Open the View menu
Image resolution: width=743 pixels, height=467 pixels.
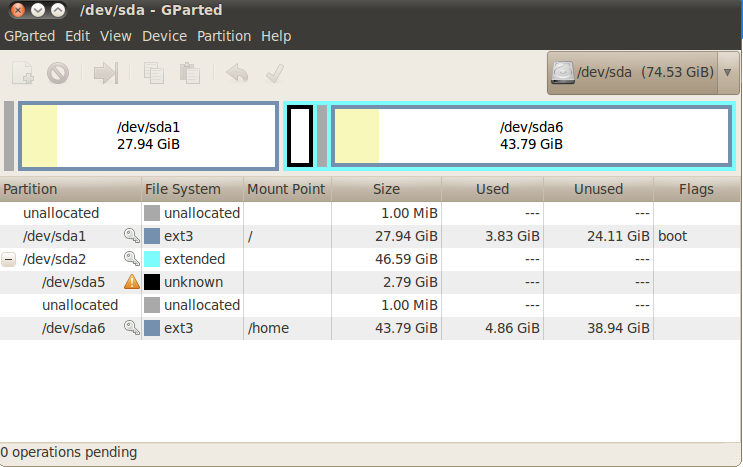coord(116,36)
